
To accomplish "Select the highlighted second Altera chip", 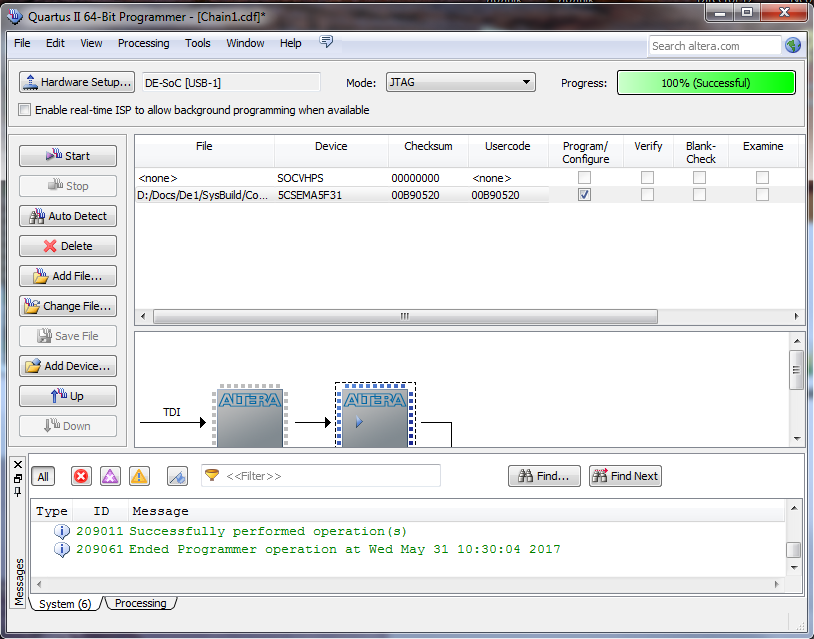I will tap(375, 415).
